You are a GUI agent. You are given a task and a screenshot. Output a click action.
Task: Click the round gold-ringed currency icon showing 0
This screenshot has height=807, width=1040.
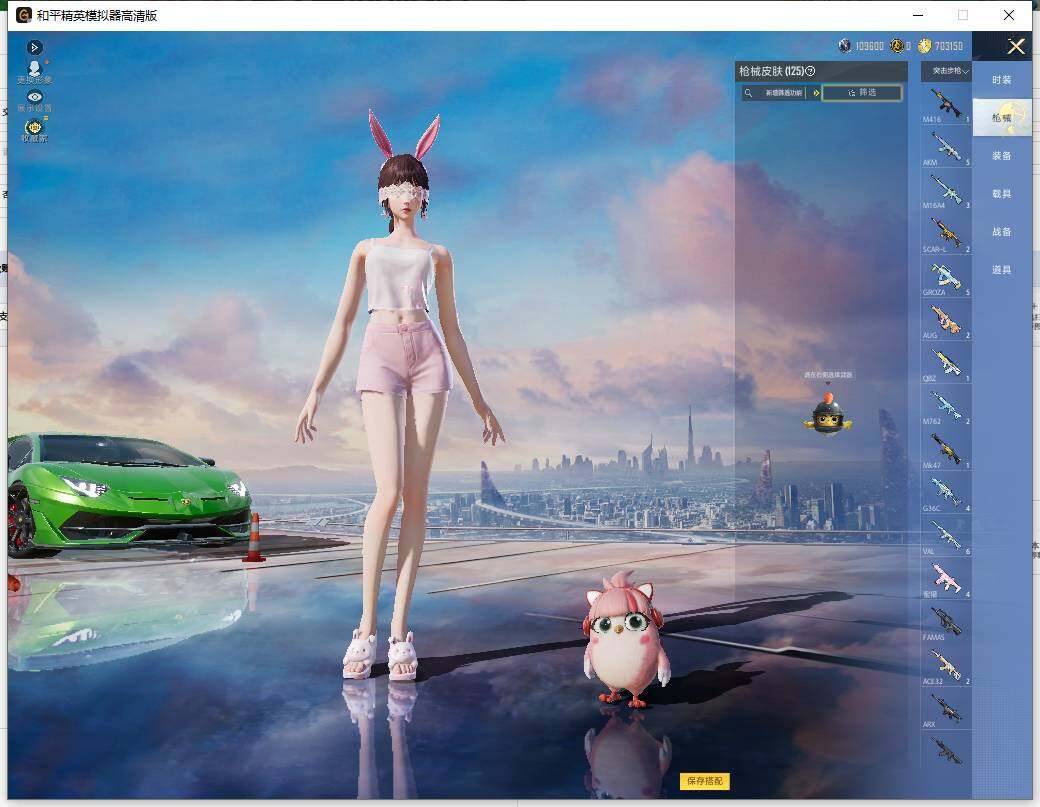point(897,46)
